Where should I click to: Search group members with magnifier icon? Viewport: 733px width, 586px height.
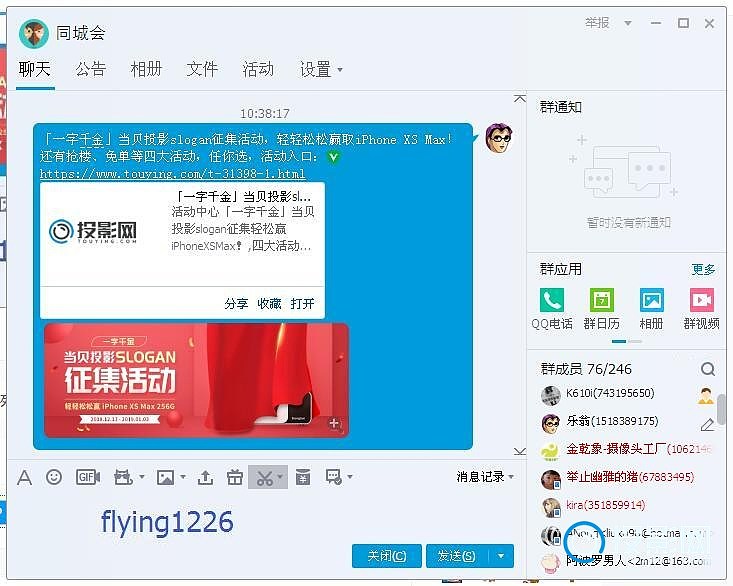point(708,369)
